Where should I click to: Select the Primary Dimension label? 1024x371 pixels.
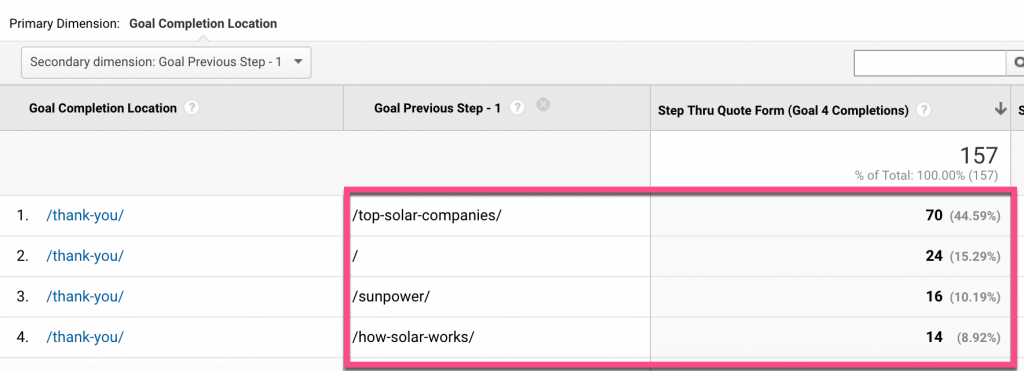coord(64,24)
